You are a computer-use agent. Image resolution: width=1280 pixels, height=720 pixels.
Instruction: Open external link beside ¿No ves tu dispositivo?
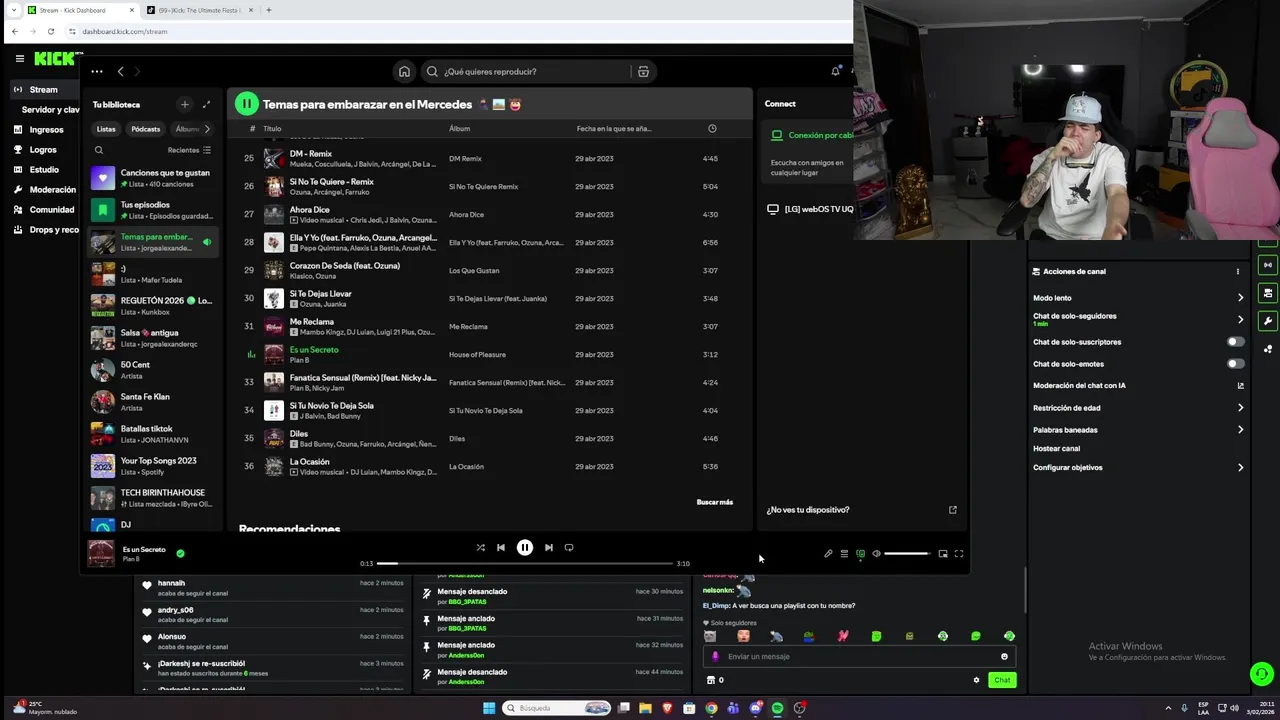952,510
